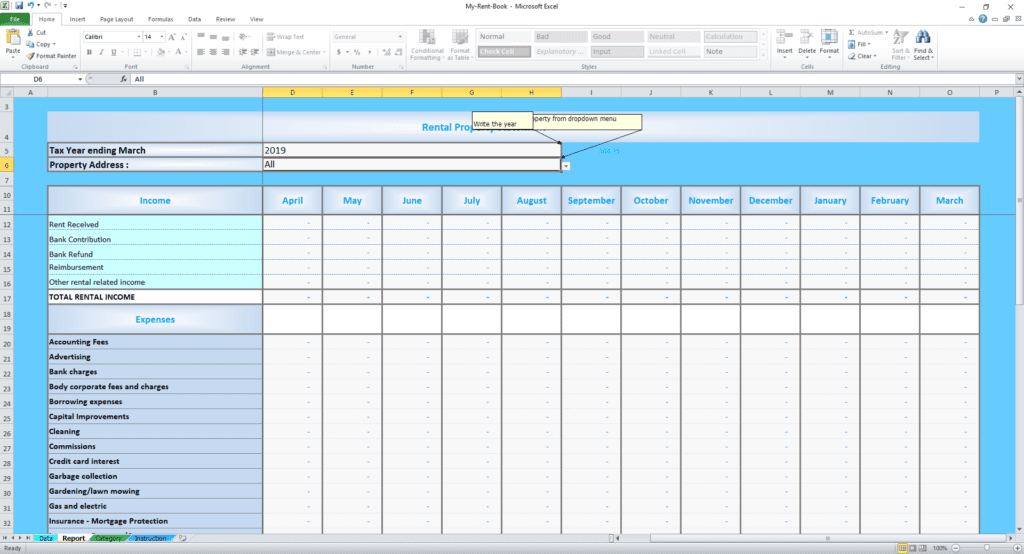1024x554 pixels.
Task: Open the Excel Help question mark icon
Action: click(x=982, y=19)
